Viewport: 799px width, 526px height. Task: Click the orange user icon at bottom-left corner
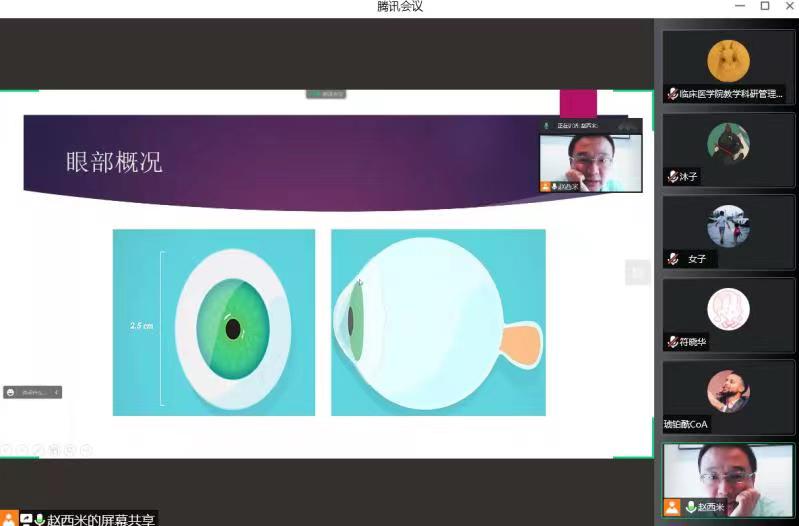click(x=9, y=519)
